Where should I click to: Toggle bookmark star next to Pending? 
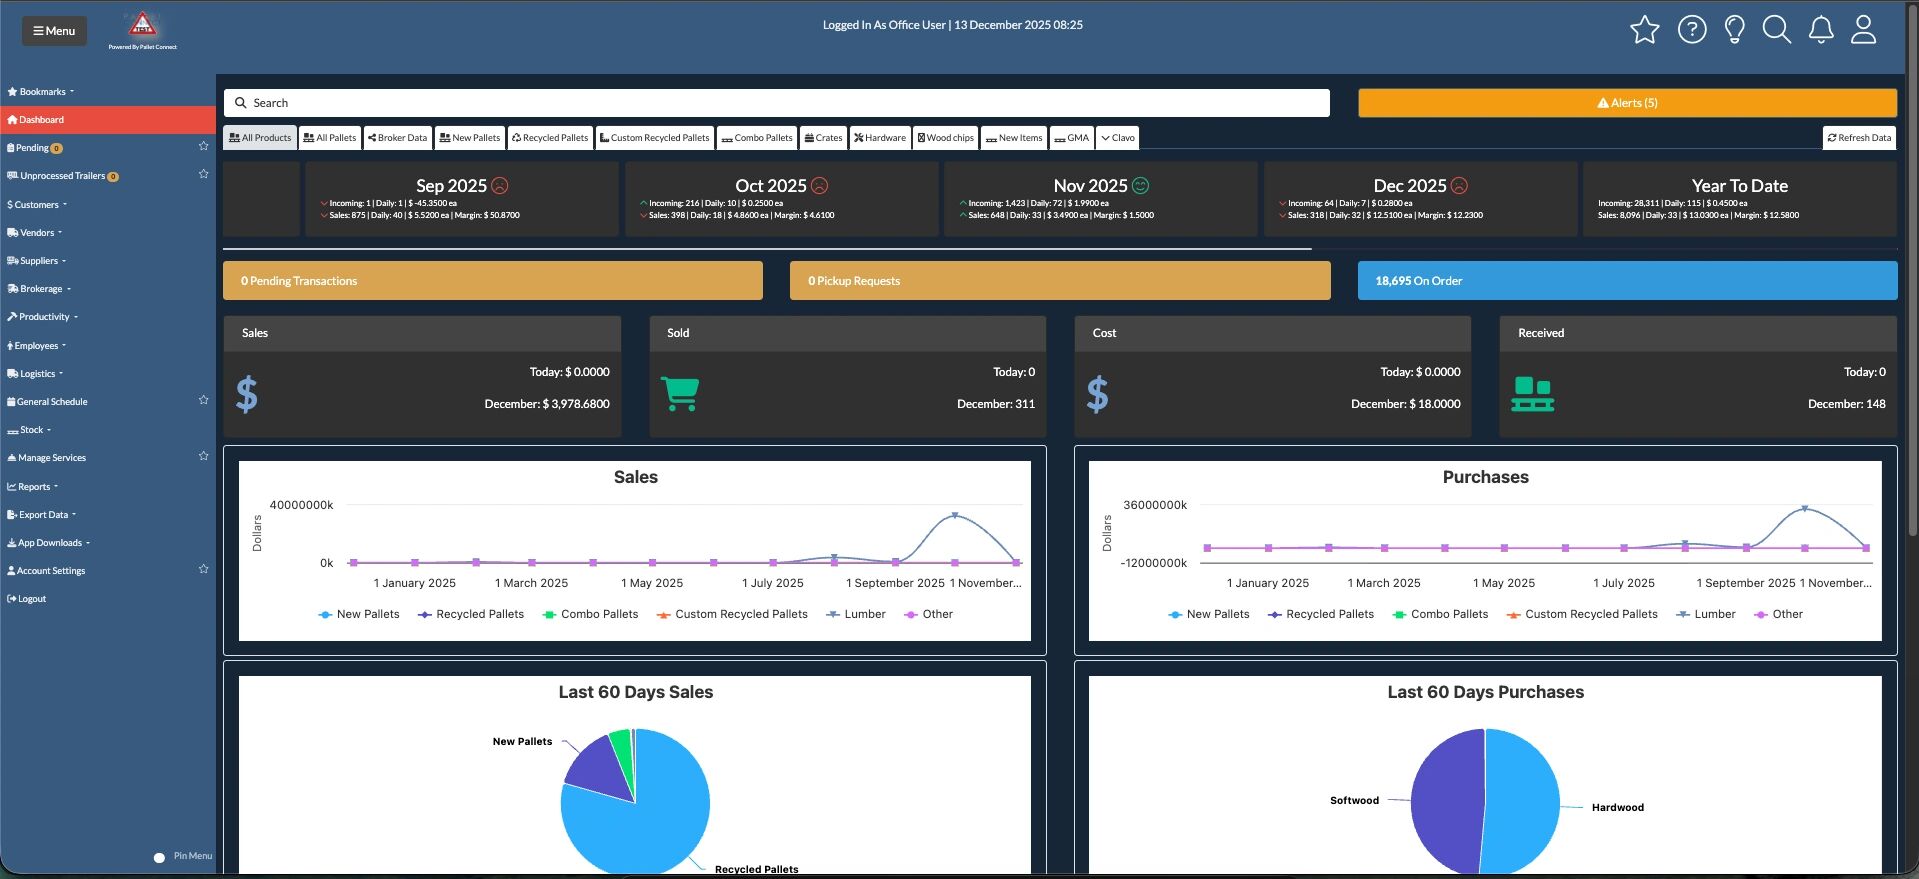pos(203,146)
